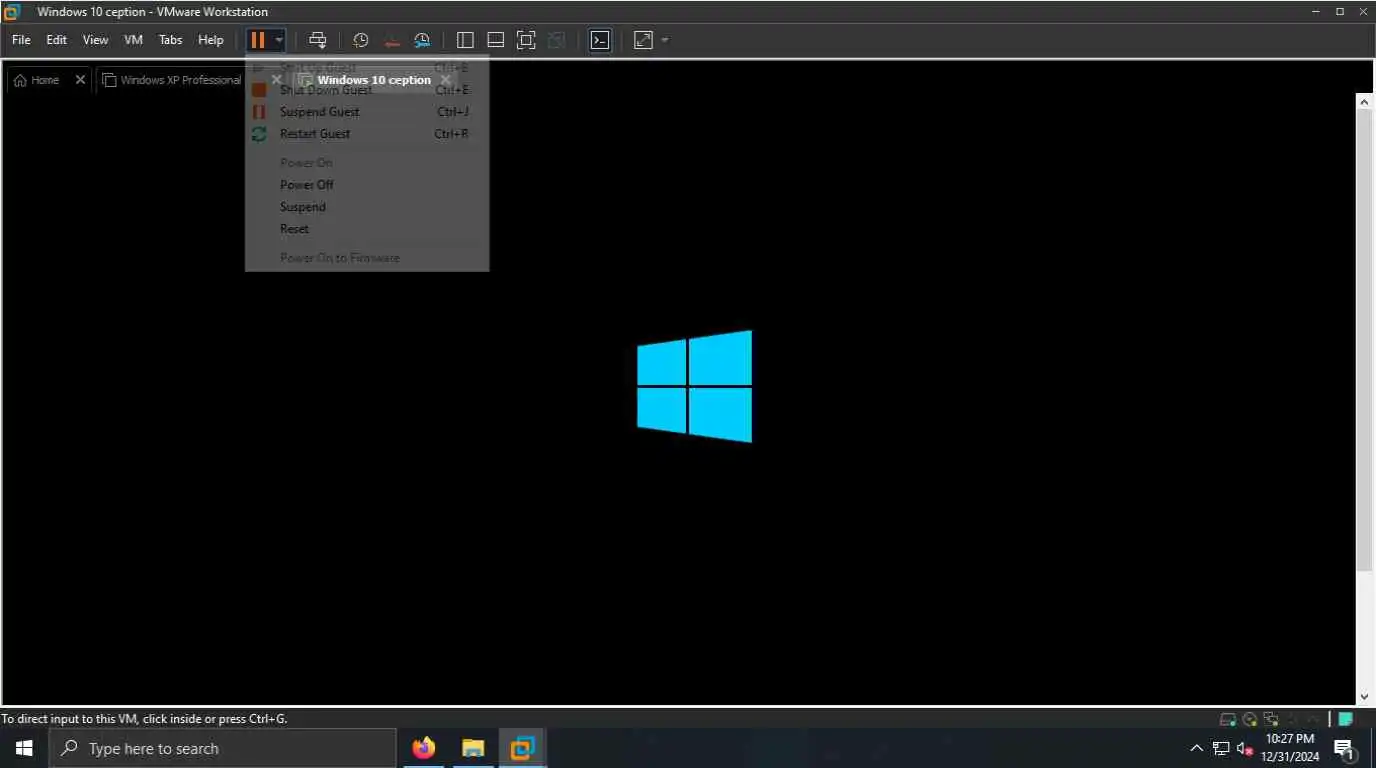
Task: Close the Windows XP Professional tab
Action: click(x=276, y=80)
